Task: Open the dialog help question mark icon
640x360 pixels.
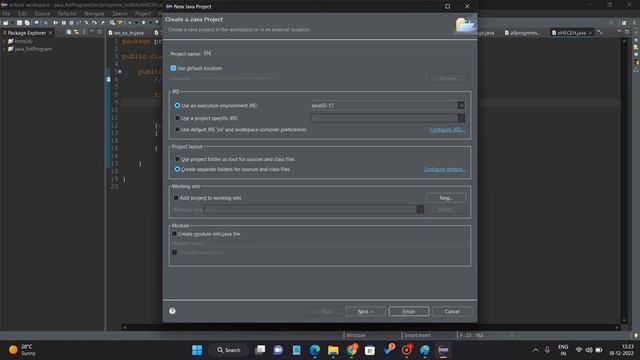Action: coord(172,311)
